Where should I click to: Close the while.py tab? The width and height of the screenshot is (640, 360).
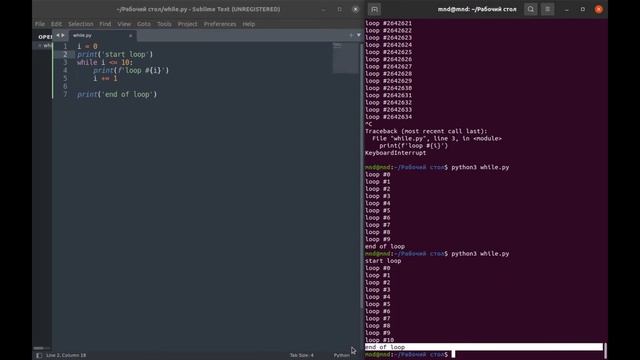click(131, 36)
